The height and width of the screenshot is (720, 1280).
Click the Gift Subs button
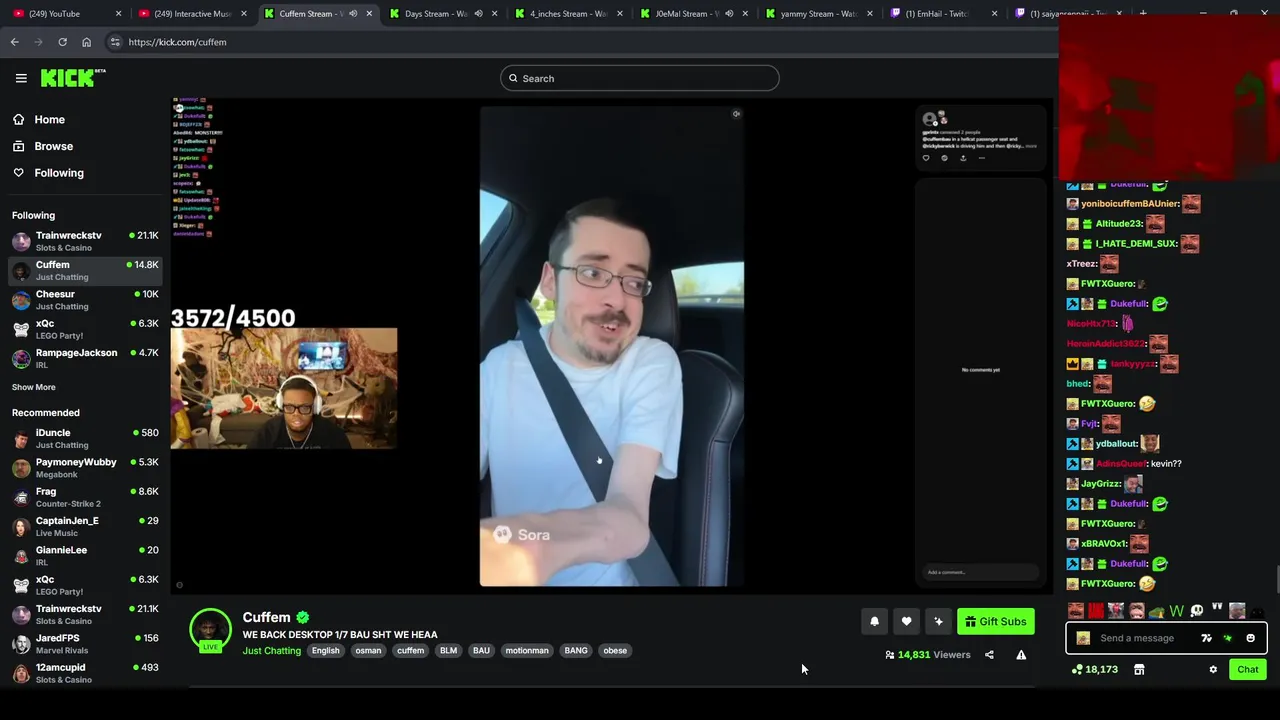(995, 622)
